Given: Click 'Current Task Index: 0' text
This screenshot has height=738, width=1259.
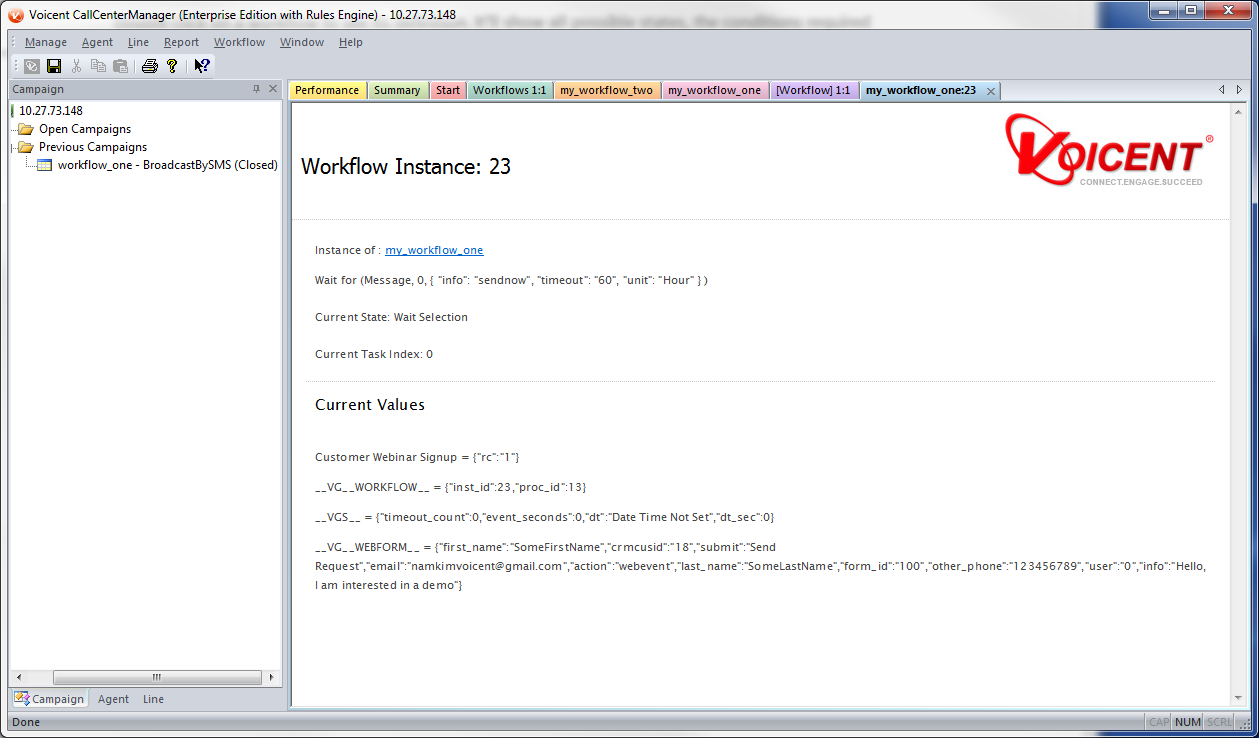Looking at the screenshot, I should (374, 354).
